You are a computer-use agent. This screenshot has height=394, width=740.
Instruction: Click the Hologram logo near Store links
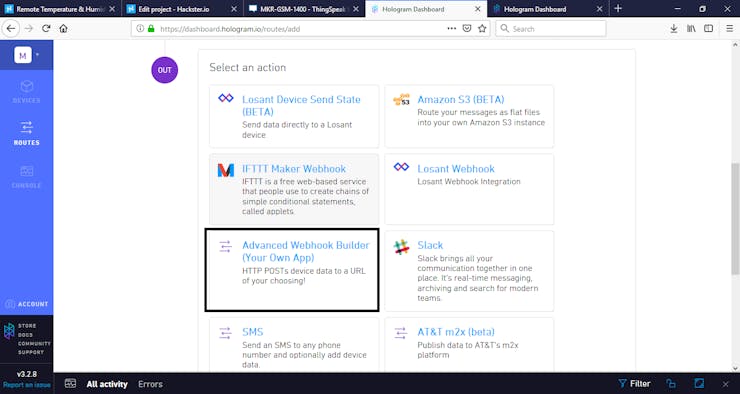(x=9, y=331)
